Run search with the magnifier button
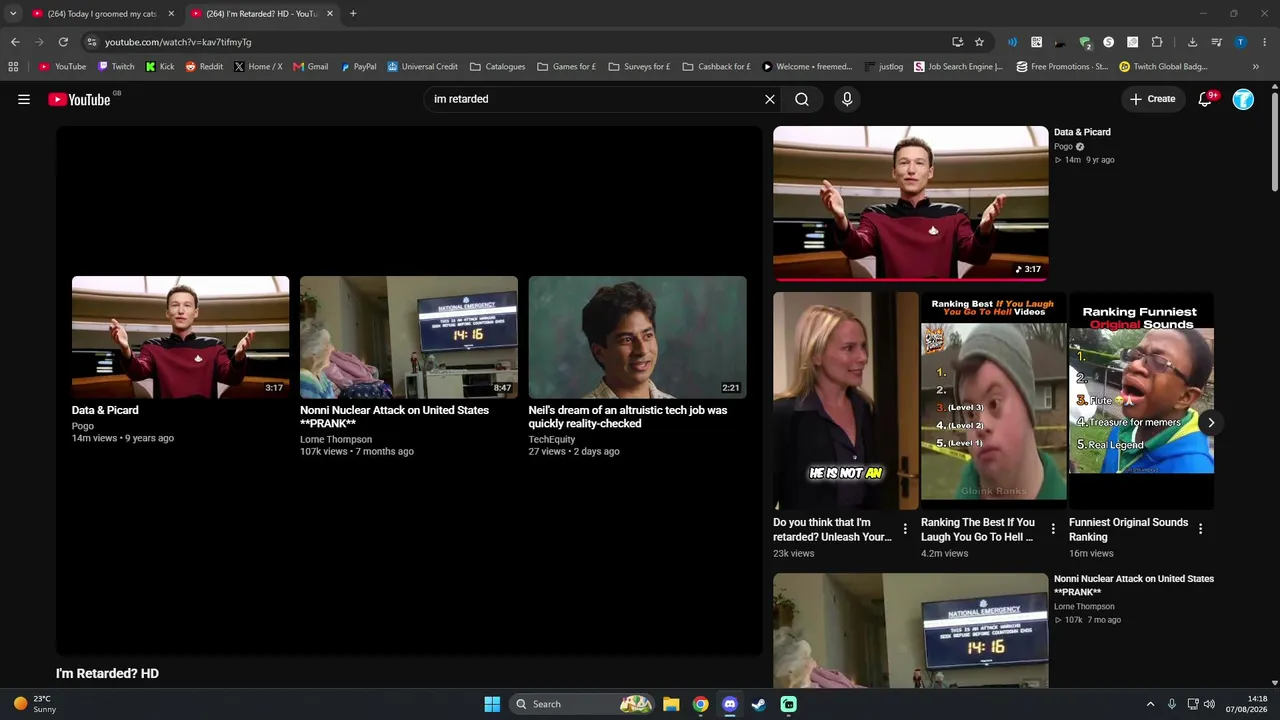Viewport: 1280px width, 720px height. pos(802,99)
